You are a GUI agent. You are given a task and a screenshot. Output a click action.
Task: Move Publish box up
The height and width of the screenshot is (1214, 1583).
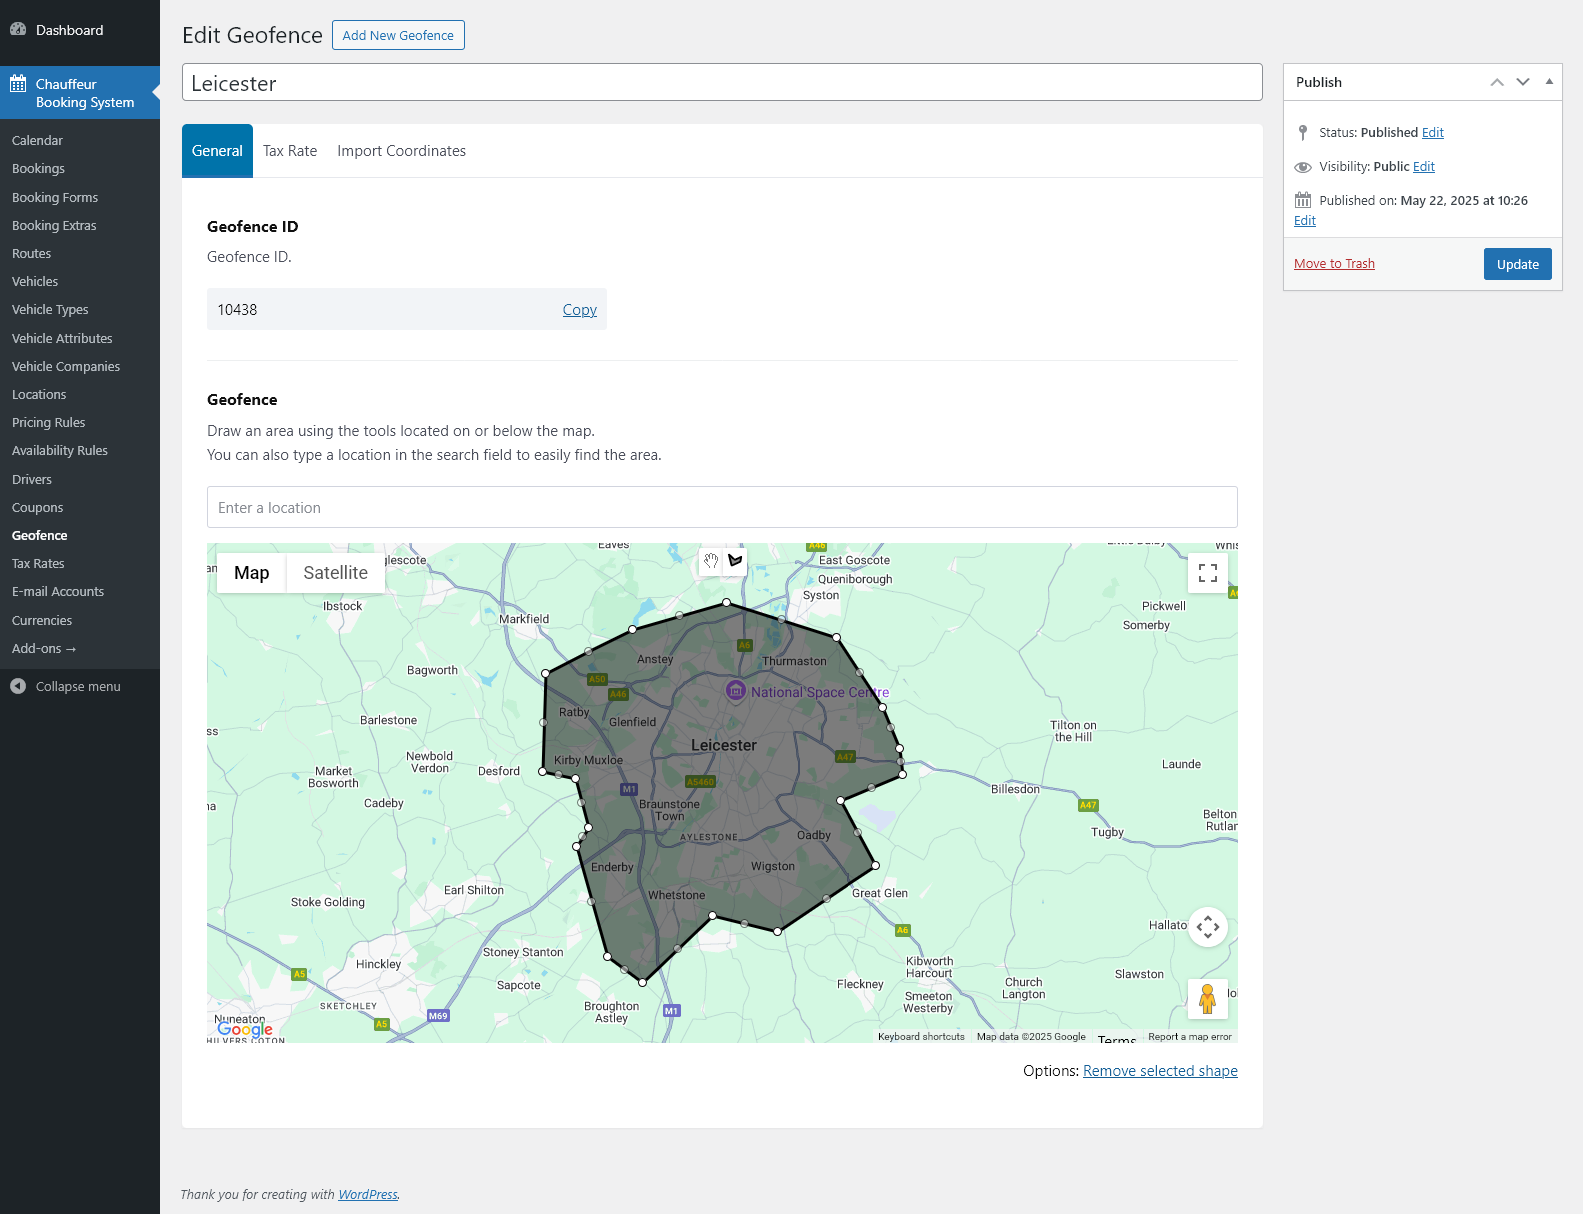point(1497,82)
